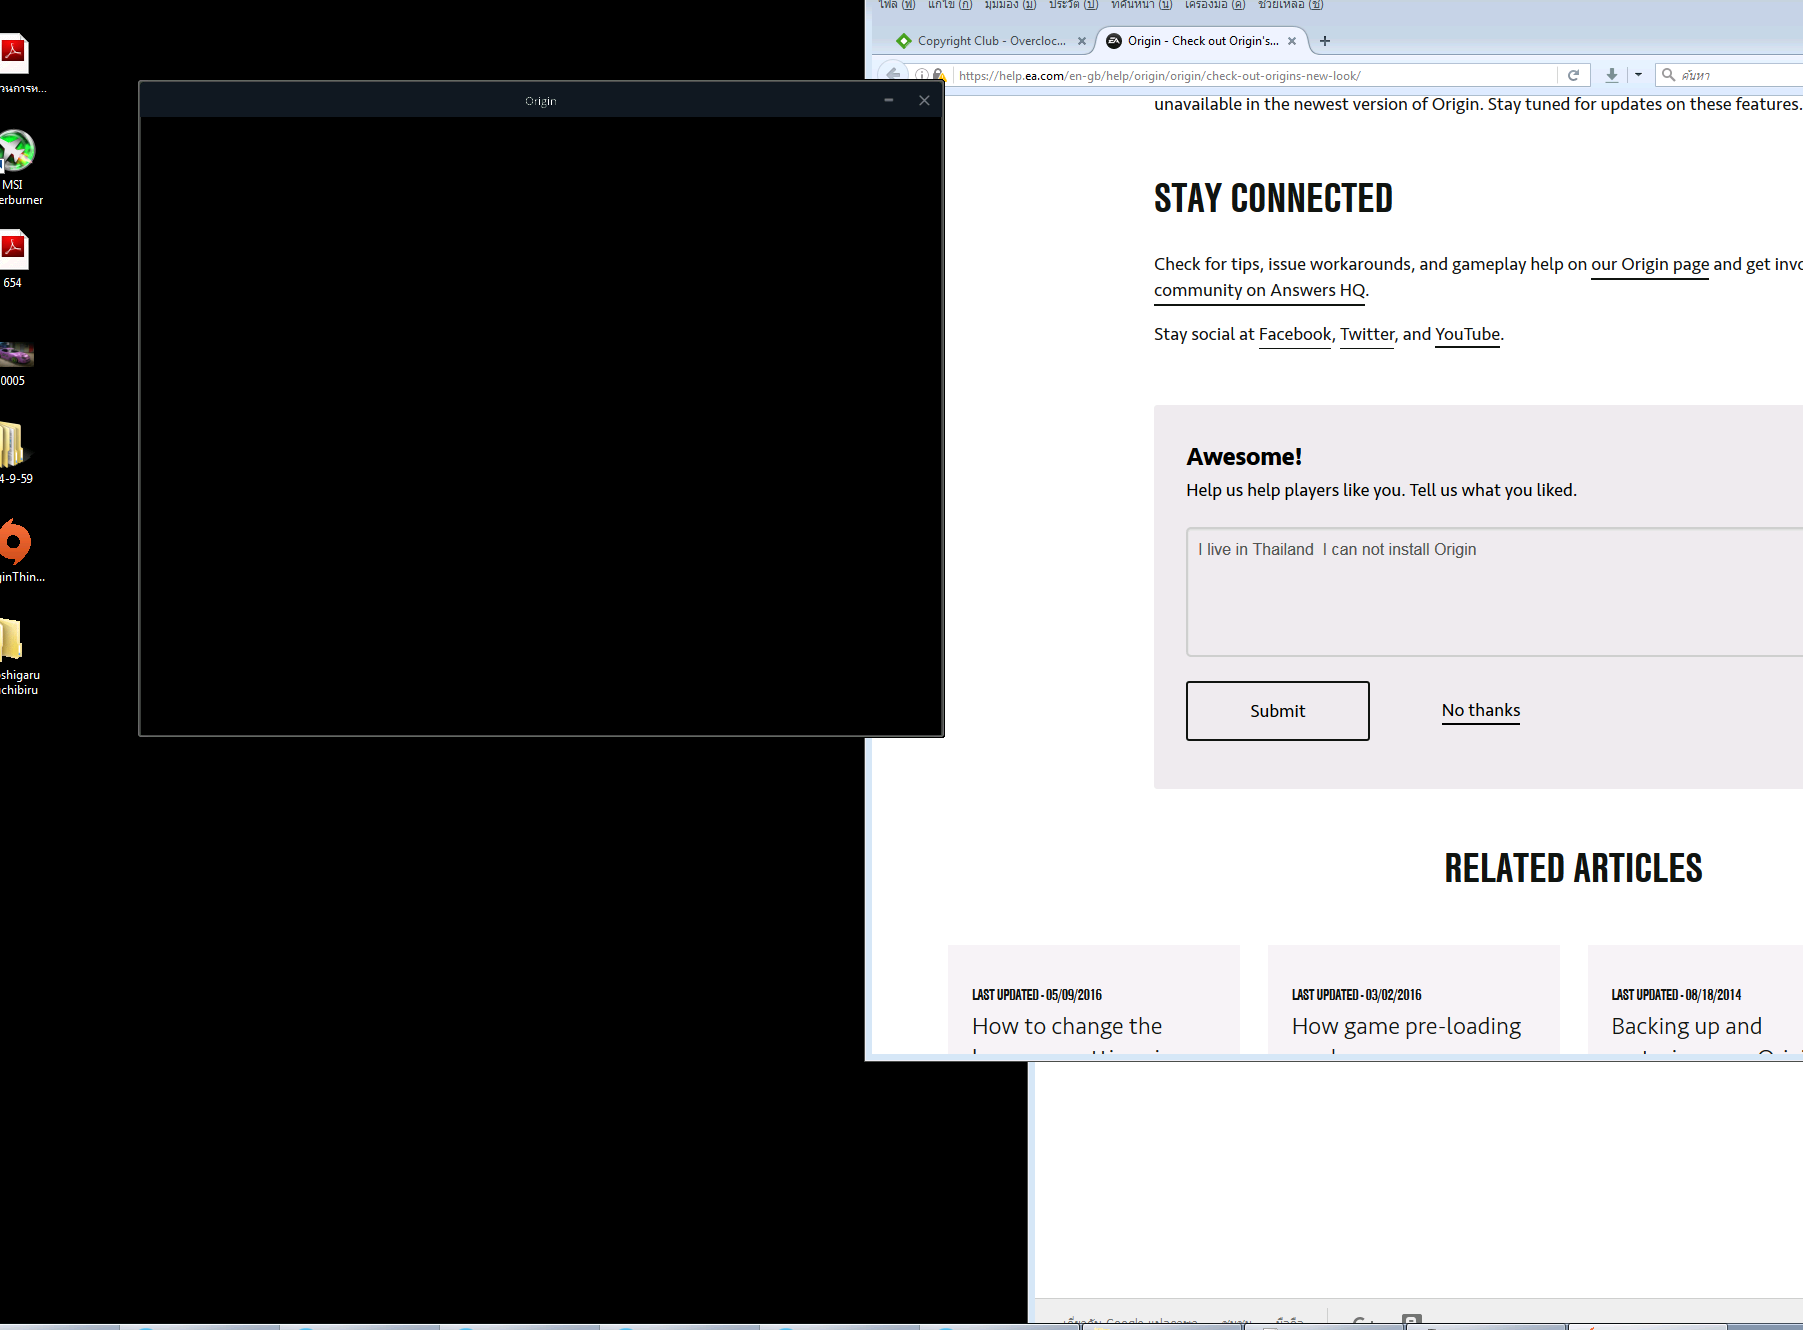
Task: Decline feedback with No thanks
Action: click(1481, 710)
